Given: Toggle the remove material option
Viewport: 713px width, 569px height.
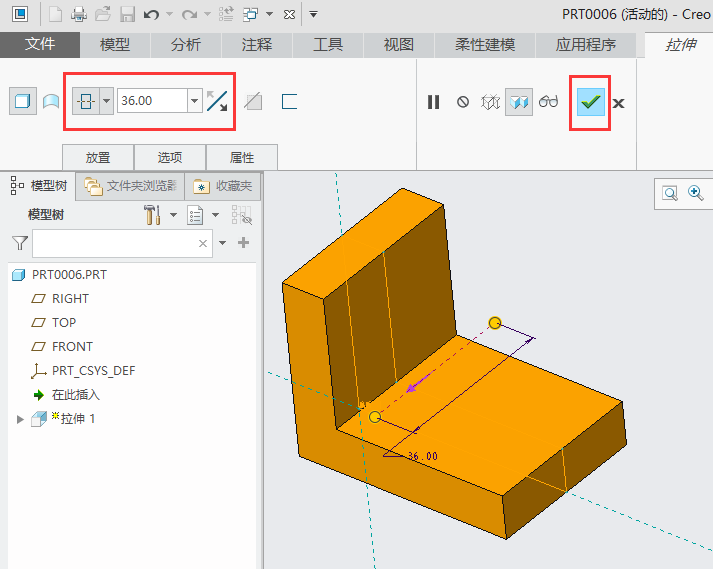Looking at the screenshot, I should pyautogui.click(x=254, y=101).
